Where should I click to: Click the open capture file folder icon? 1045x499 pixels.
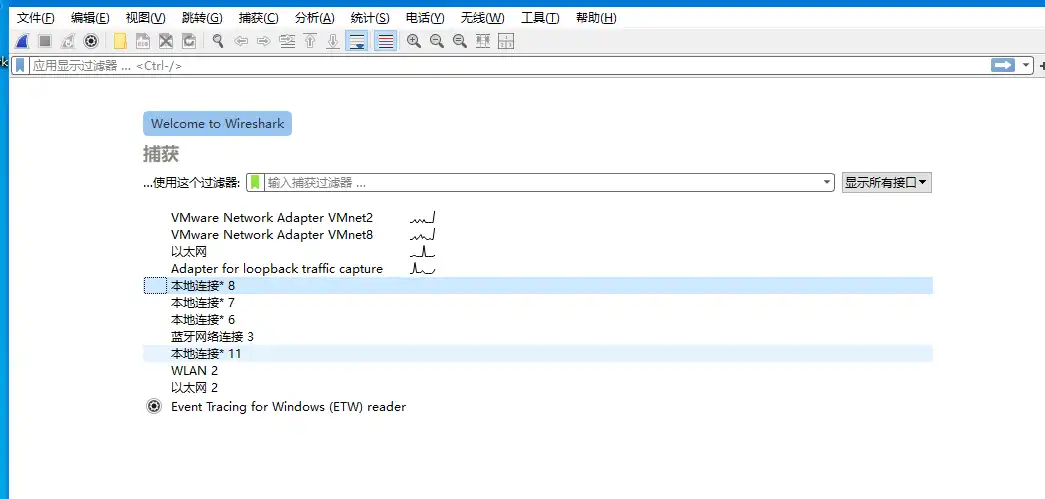pyautogui.click(x=120, y=41)
